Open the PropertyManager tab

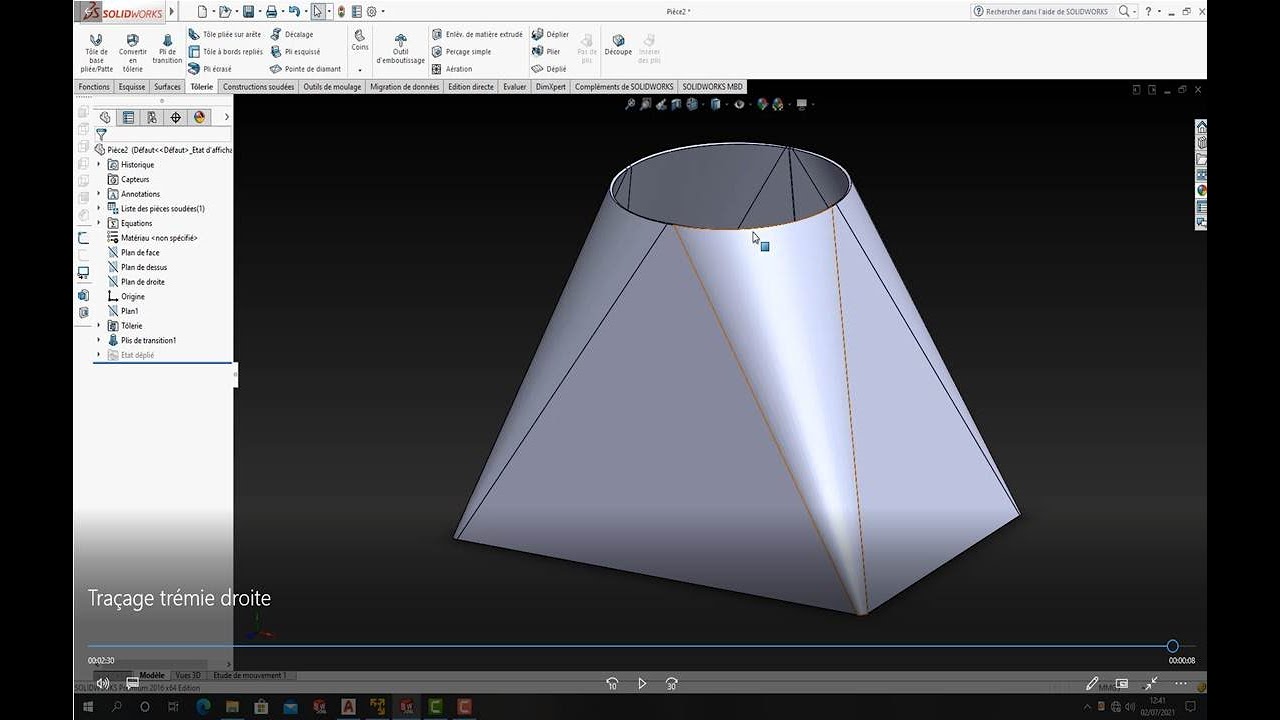pyautogui.click(x=128, y=117)
